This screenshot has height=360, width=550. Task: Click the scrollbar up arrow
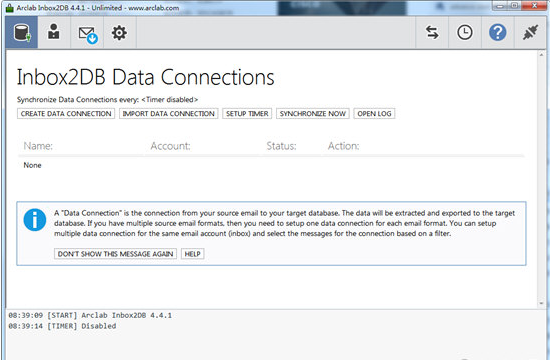click(x=541, y=55)
